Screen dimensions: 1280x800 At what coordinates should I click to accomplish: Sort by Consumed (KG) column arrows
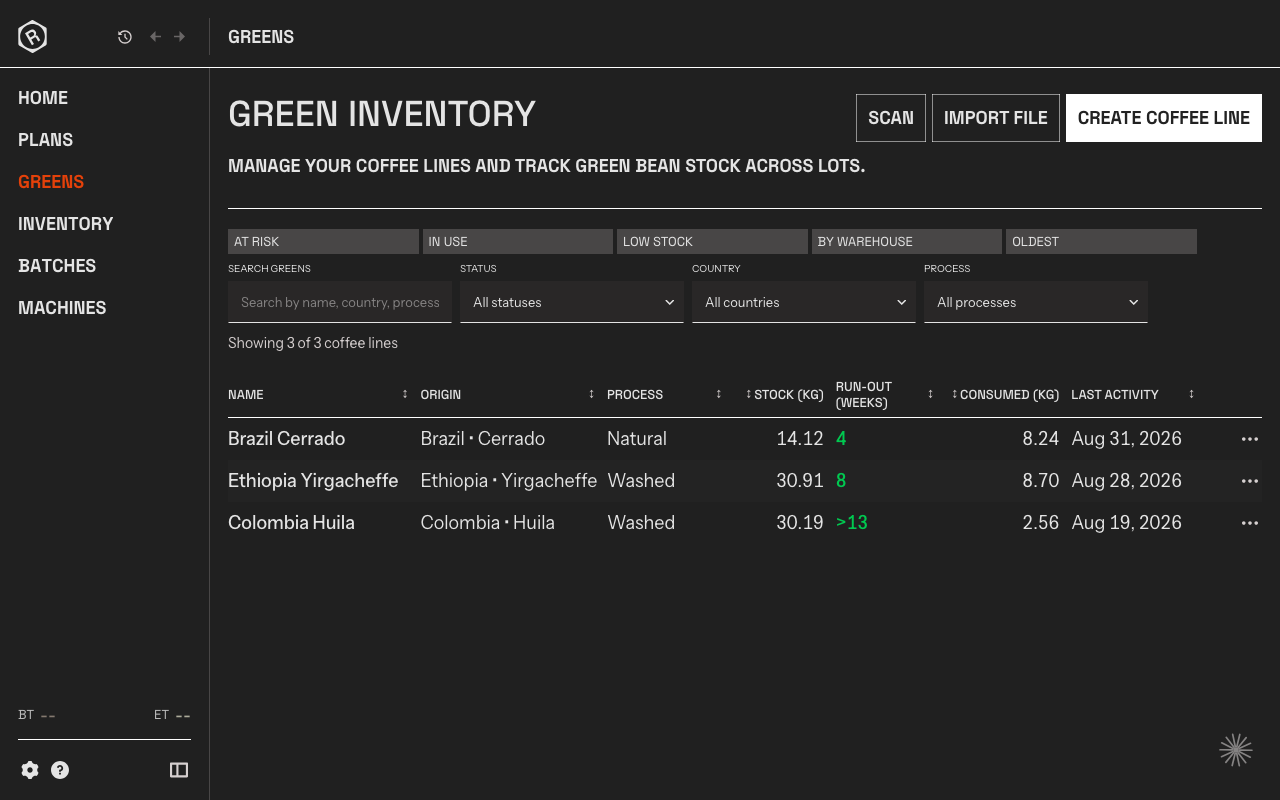pos(954,394)
